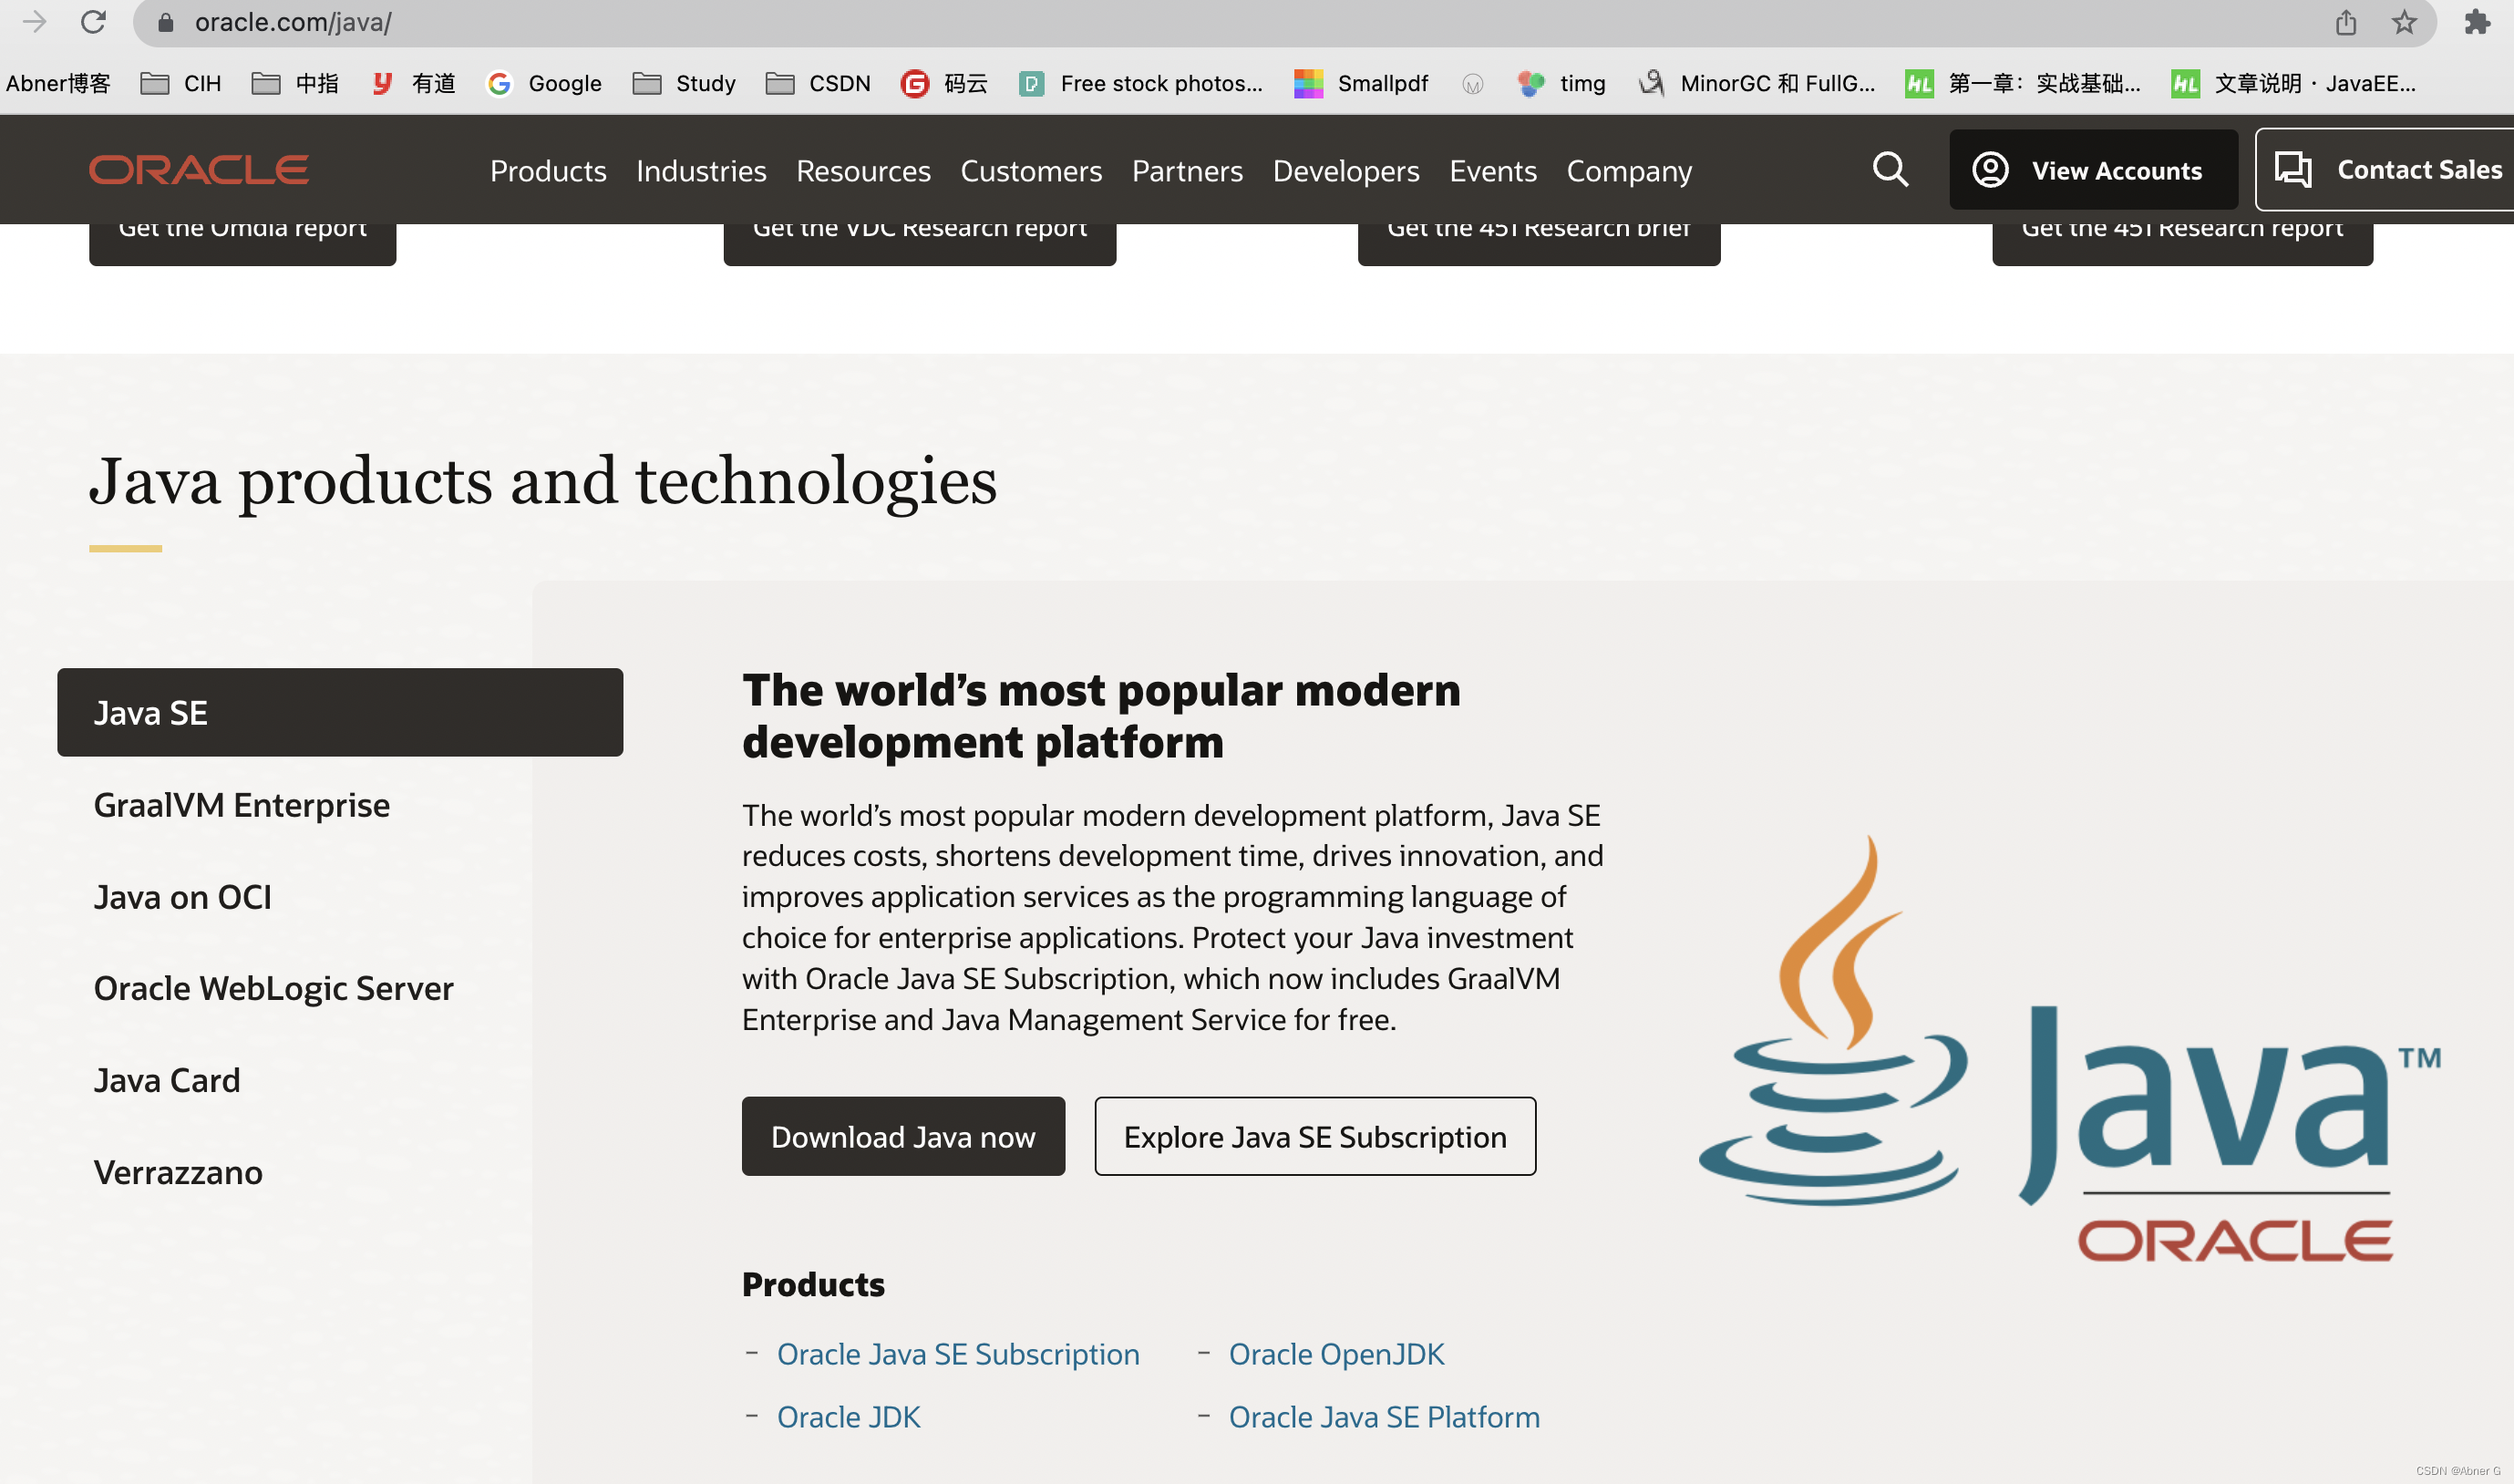
Task: Open the Oracle JDK link
Action: tap(848, 1417)
